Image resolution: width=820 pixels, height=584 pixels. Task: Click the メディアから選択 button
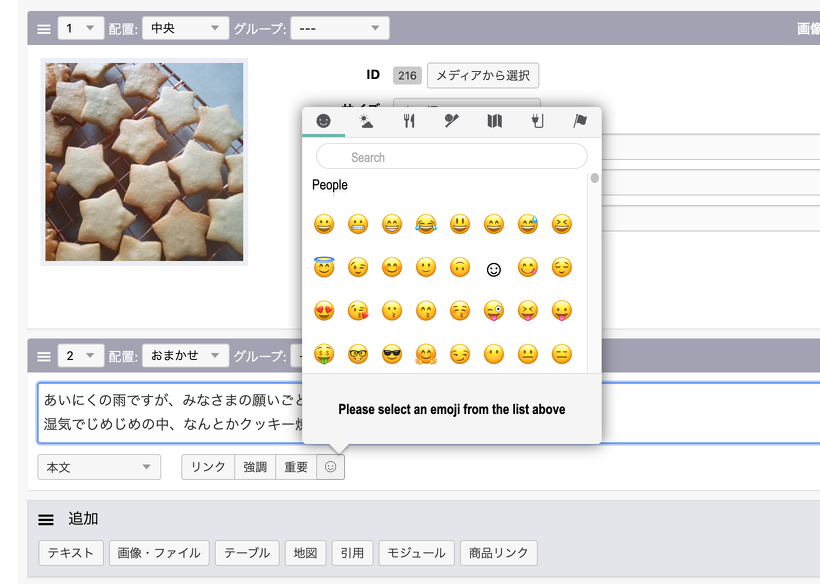(x=483, y=75)
